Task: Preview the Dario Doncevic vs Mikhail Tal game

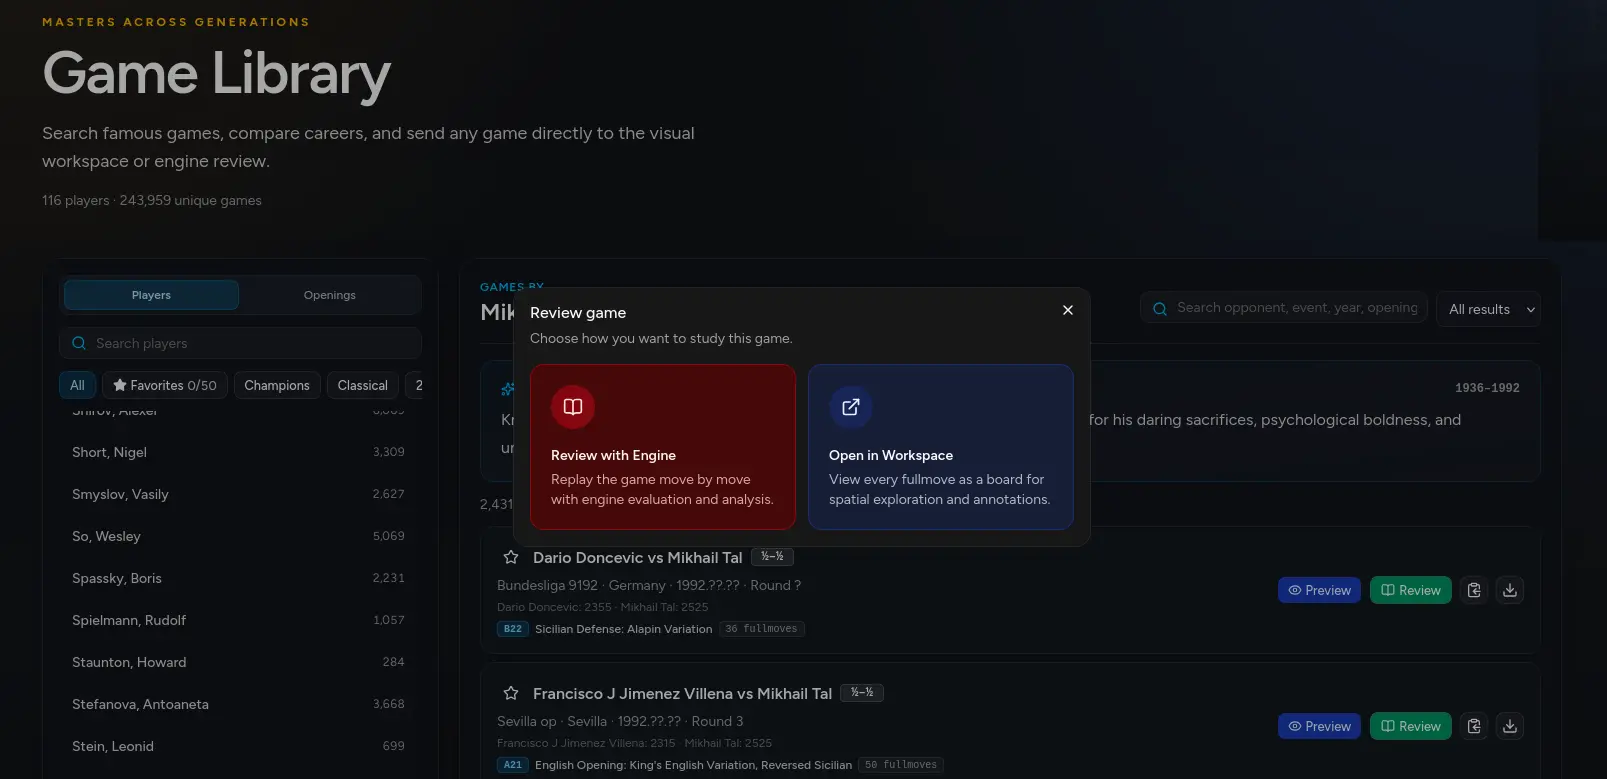Action: [x=1320, y=590]
